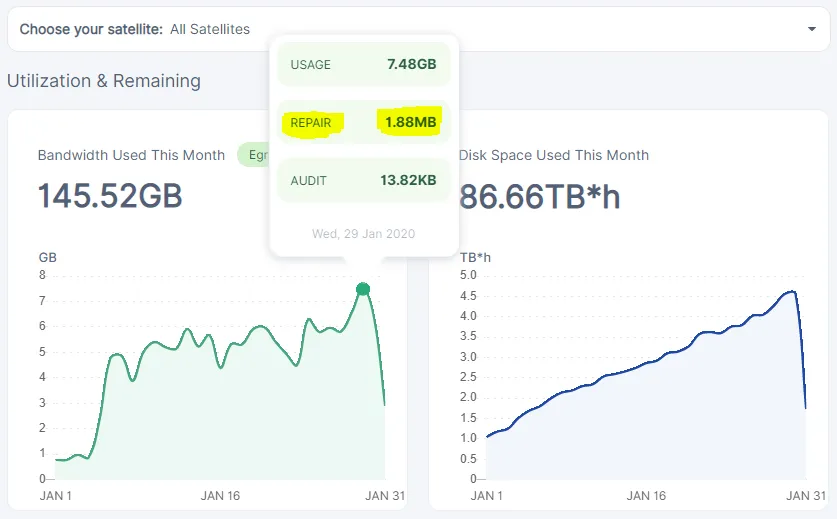Click the 7.48GB usage value

tap(411, 64)
